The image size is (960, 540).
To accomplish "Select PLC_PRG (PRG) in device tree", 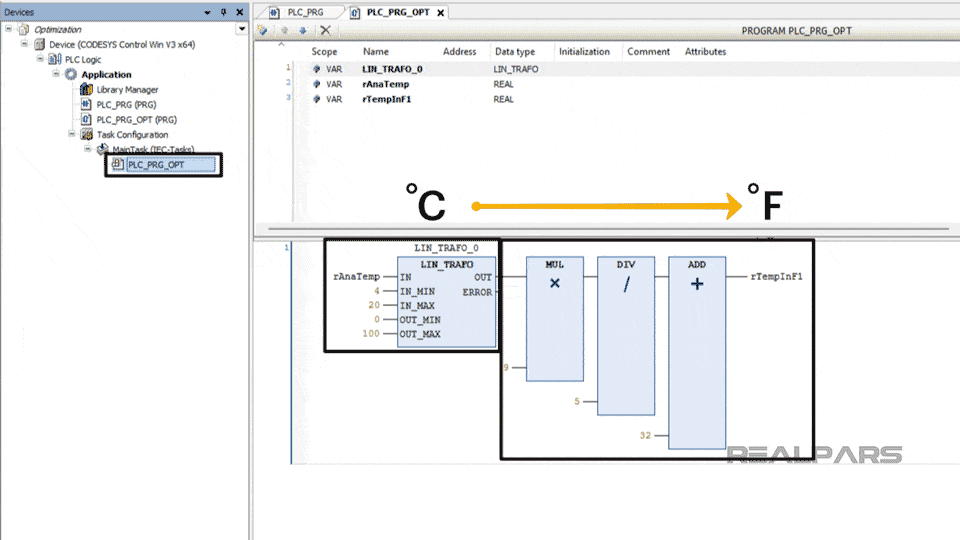I will (126, 105).
